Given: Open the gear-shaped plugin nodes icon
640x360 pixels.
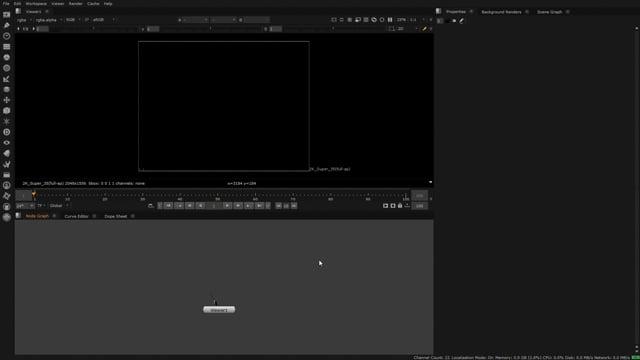Looking at the screenshot, I should (x=7, y=196).
